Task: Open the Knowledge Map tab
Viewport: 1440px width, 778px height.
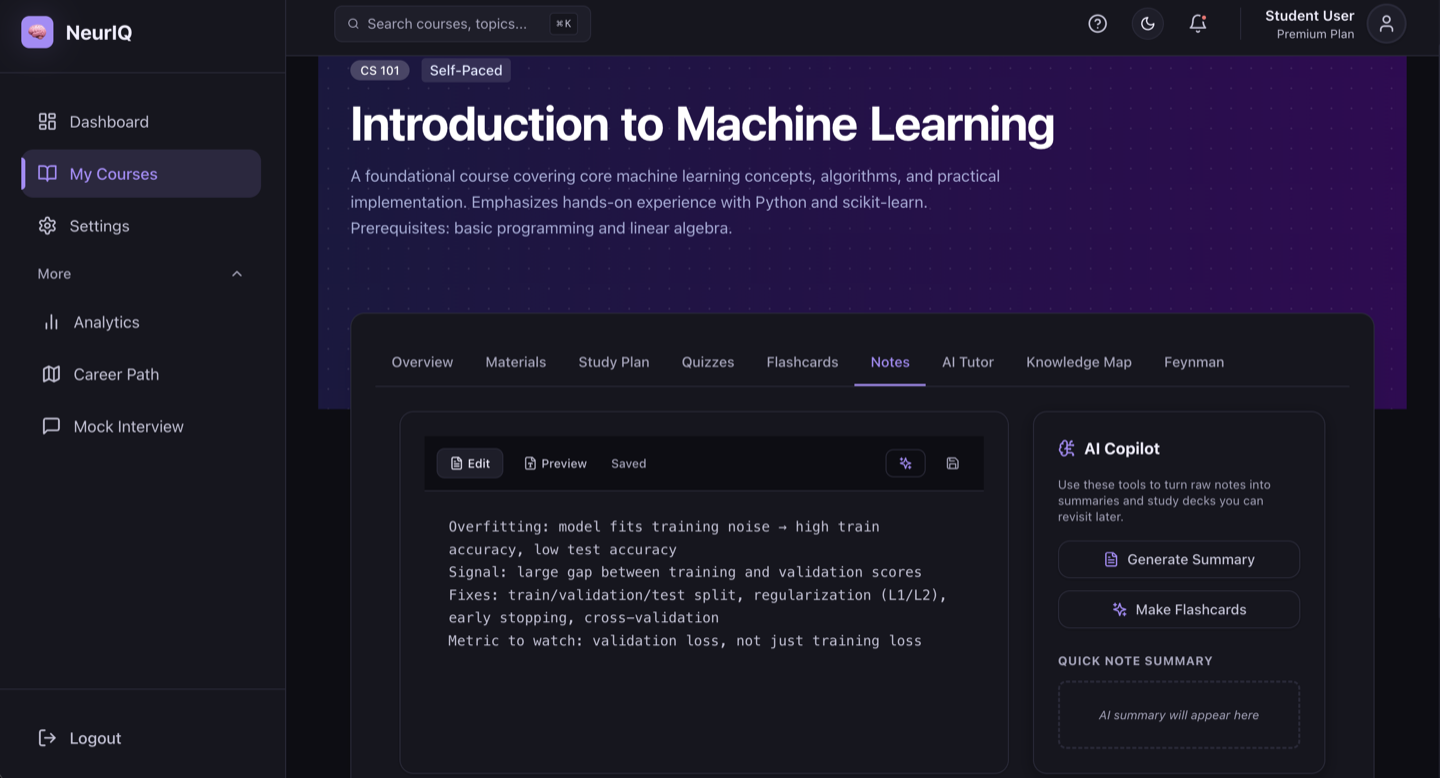Action: [x=1079, y=362]
